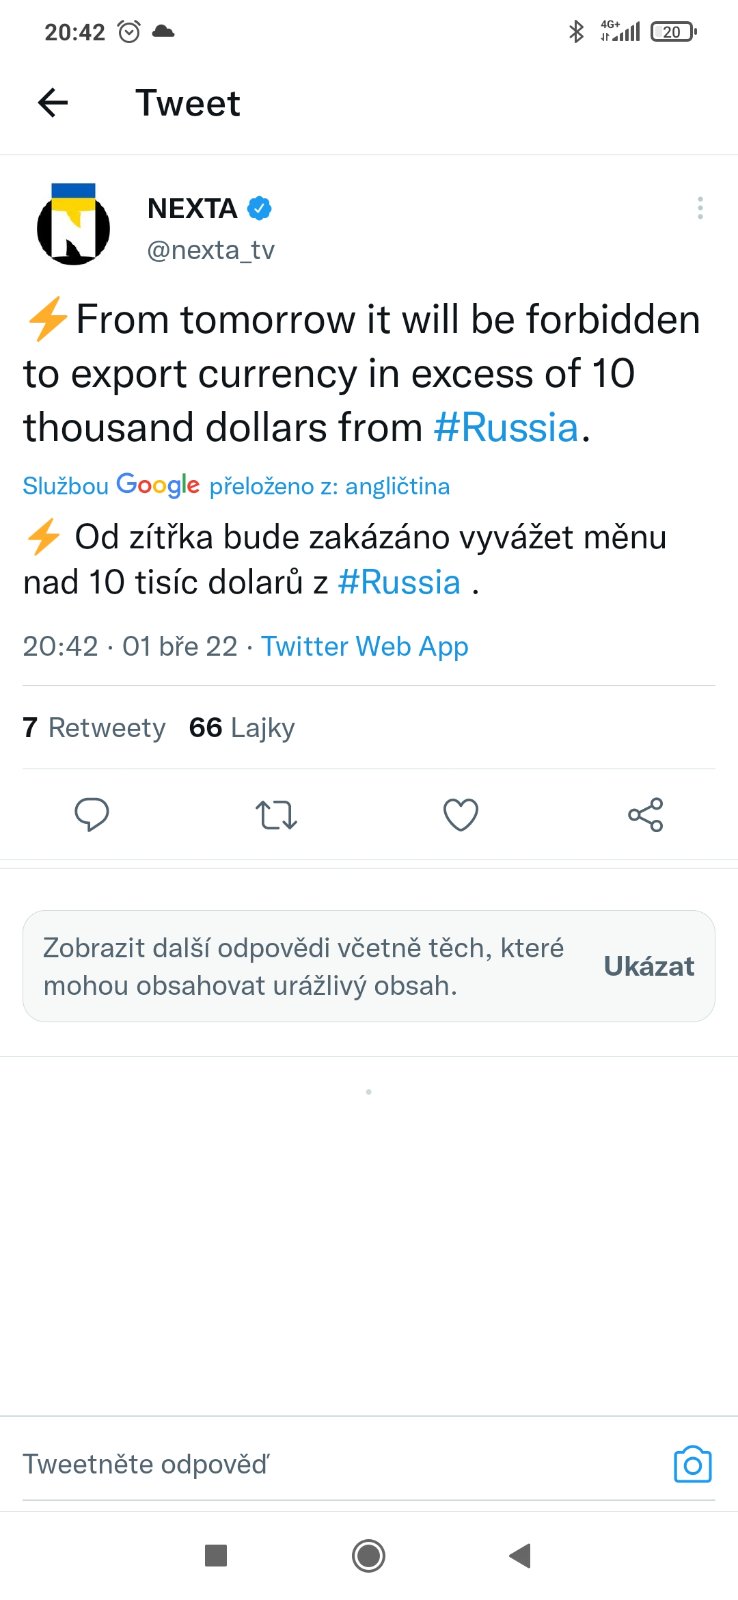The image size is (738, 1600).
Task: Tap the share icon
Action: point(645,815)
